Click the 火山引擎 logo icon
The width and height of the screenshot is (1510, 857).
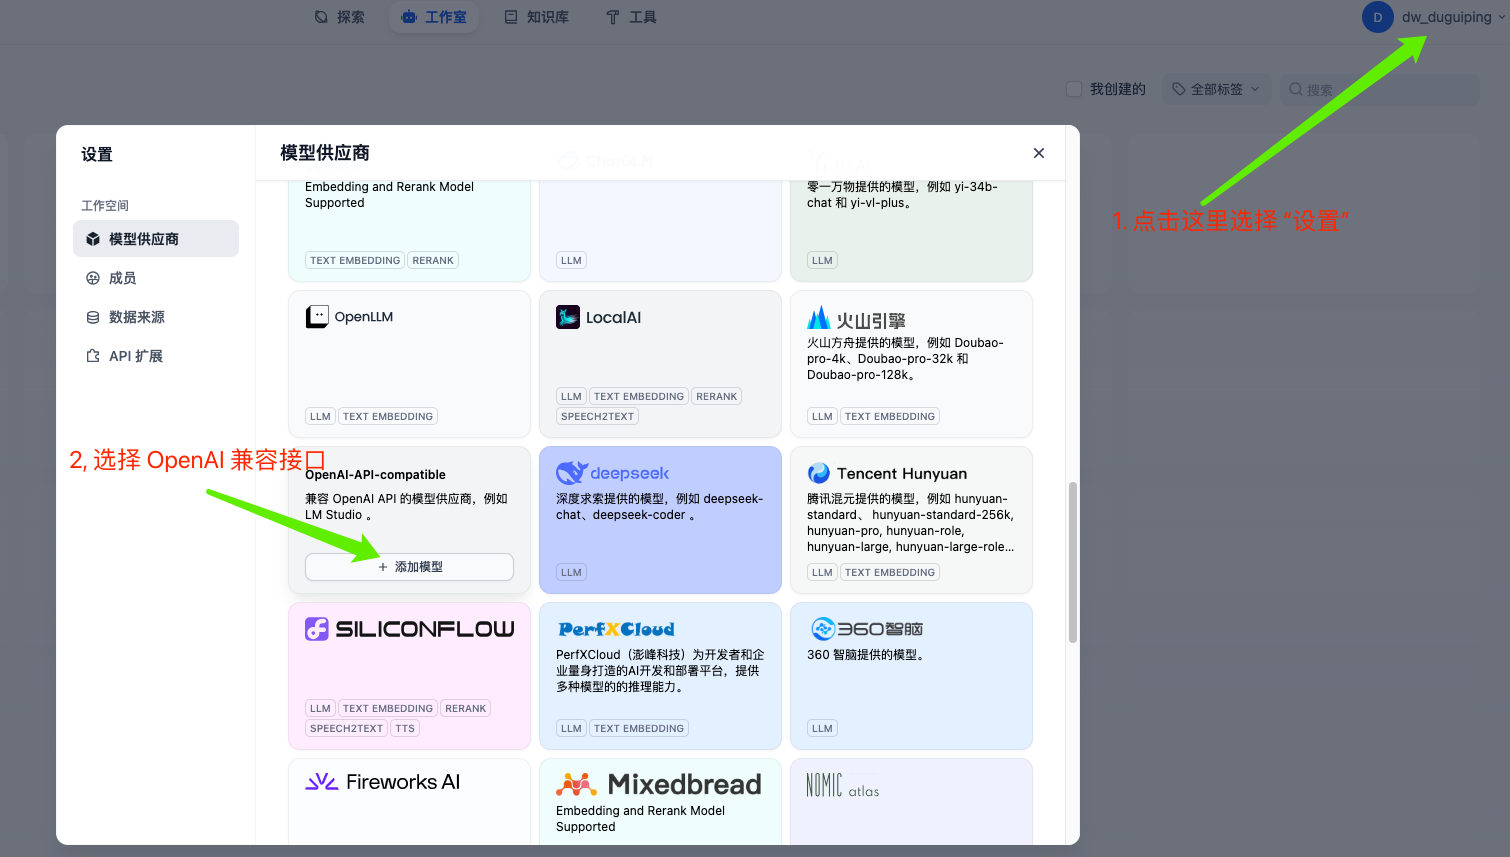(x=819, y=319)
